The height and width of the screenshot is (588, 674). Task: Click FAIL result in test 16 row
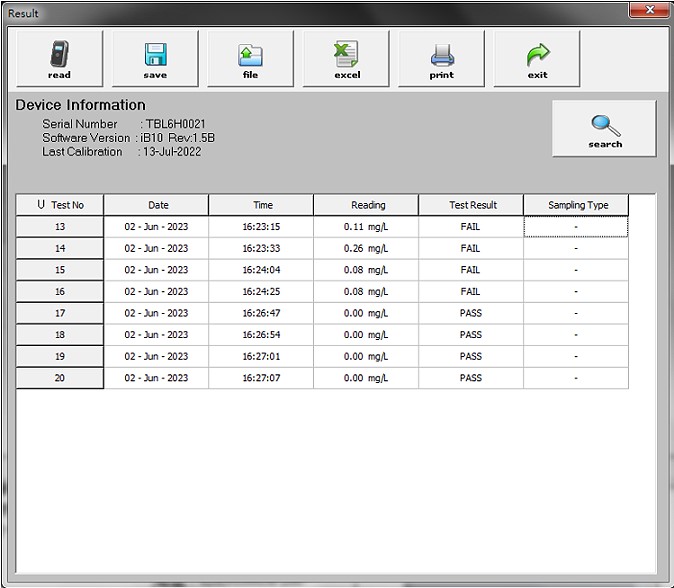[x=471, y=291]
